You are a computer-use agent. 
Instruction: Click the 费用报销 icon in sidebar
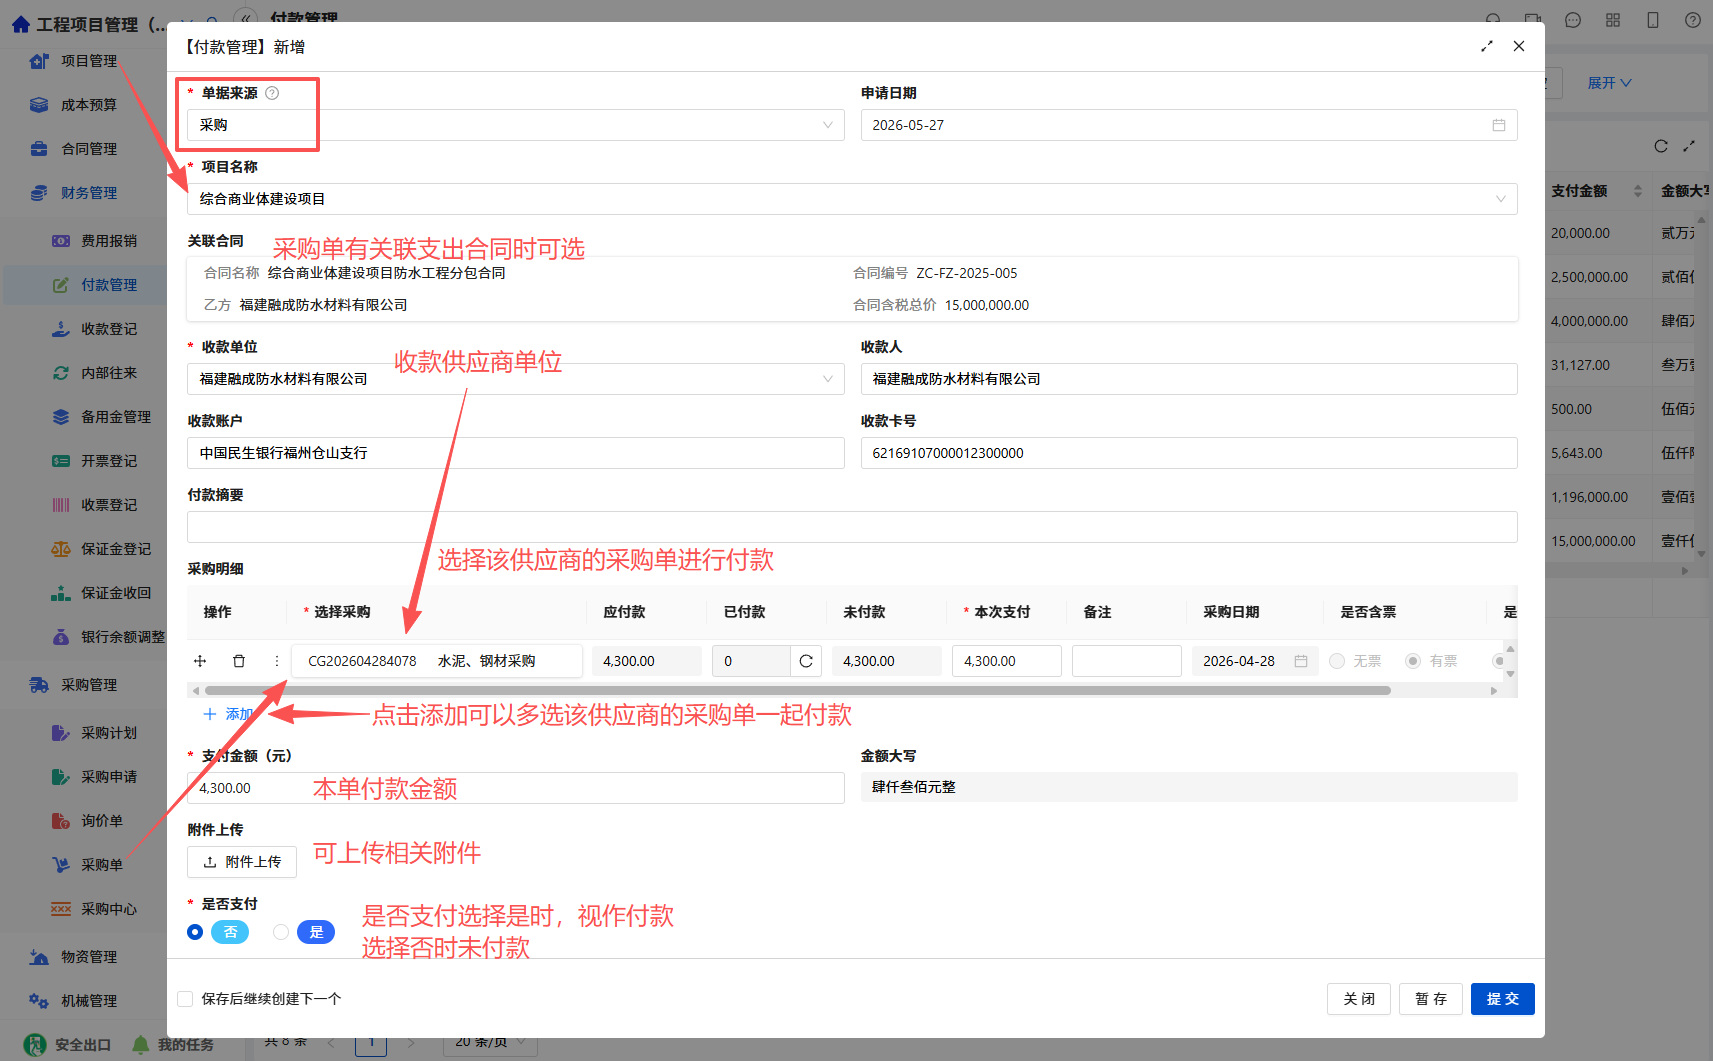pyautogui.click(x=61, y=241)
